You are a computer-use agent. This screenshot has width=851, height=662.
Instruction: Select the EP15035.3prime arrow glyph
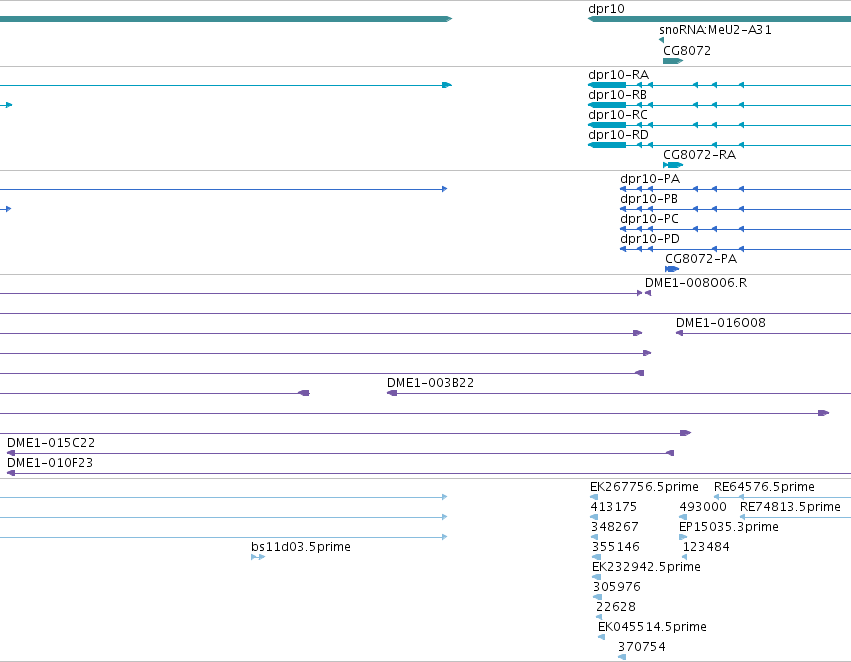click(x=683, y=537)
